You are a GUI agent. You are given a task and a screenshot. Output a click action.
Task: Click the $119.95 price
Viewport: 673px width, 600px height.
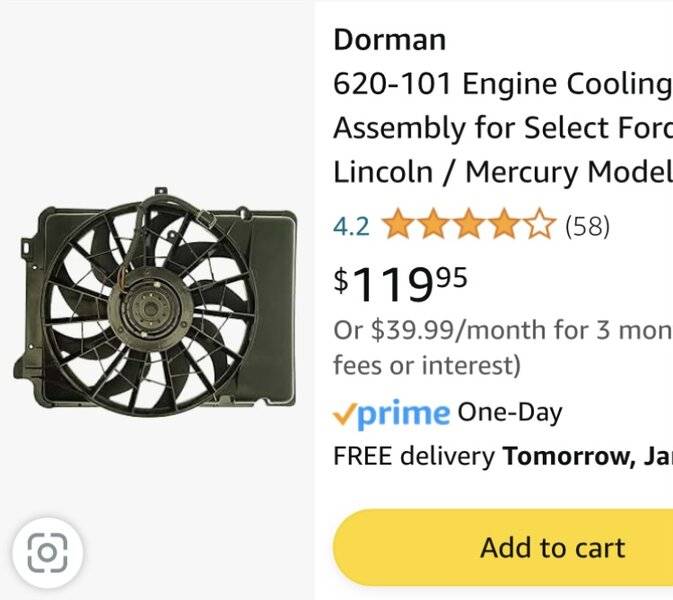point(400,282)
